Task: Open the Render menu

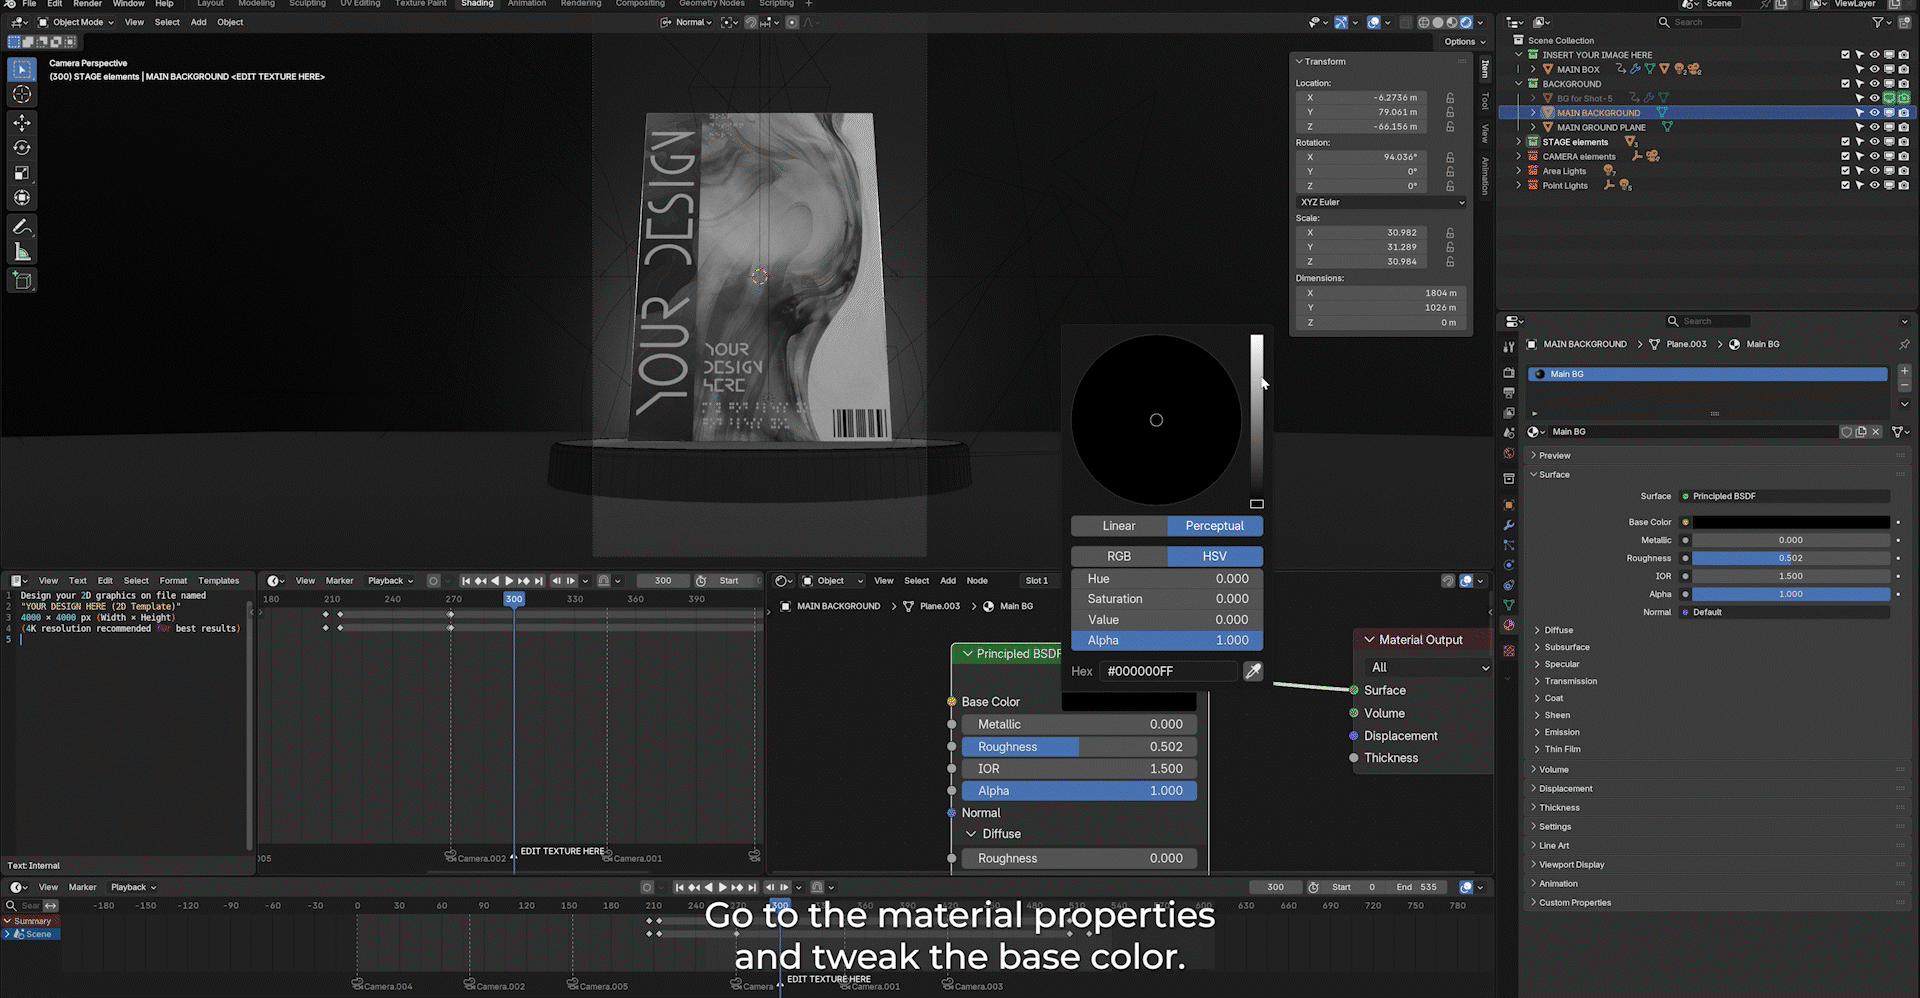Action: pos(87,4)
